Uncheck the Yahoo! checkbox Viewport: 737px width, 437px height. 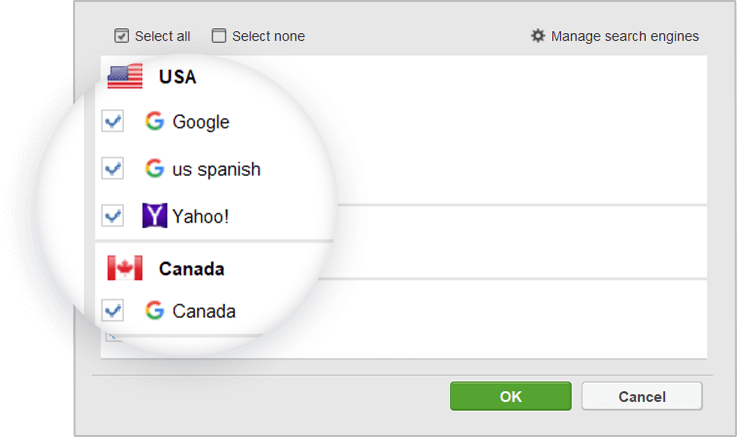coord(113,216)
